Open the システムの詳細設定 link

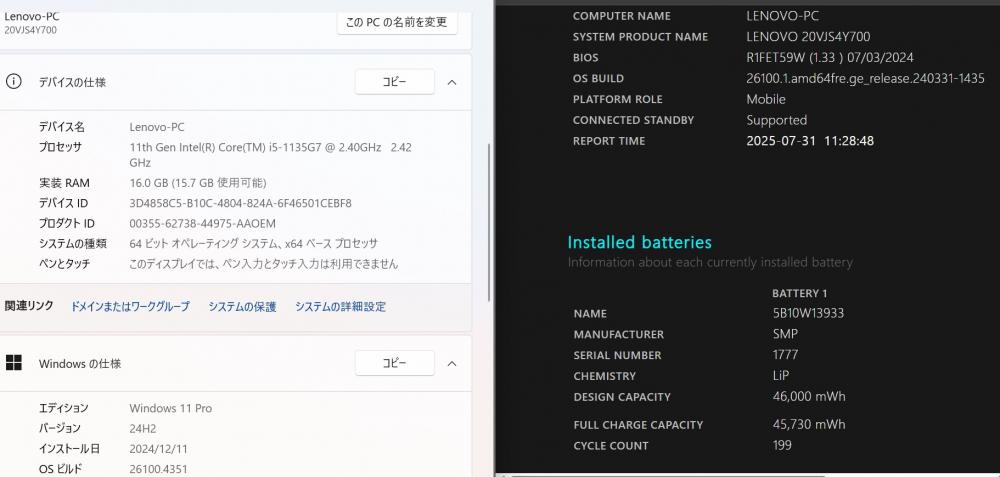tap(340, 307)
